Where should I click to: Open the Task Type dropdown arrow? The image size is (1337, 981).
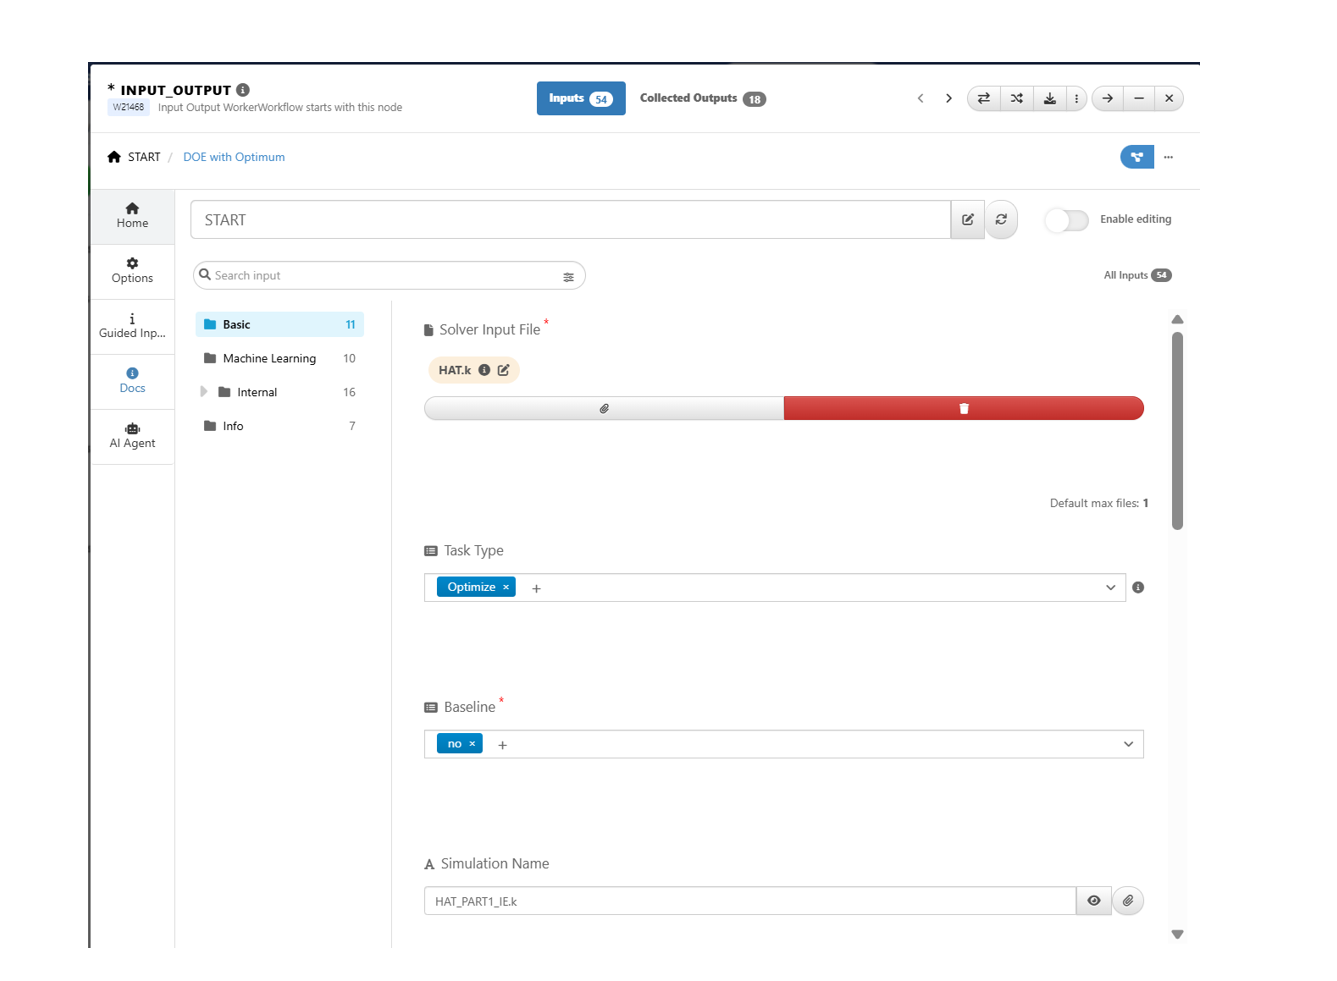coord(1110,588)
